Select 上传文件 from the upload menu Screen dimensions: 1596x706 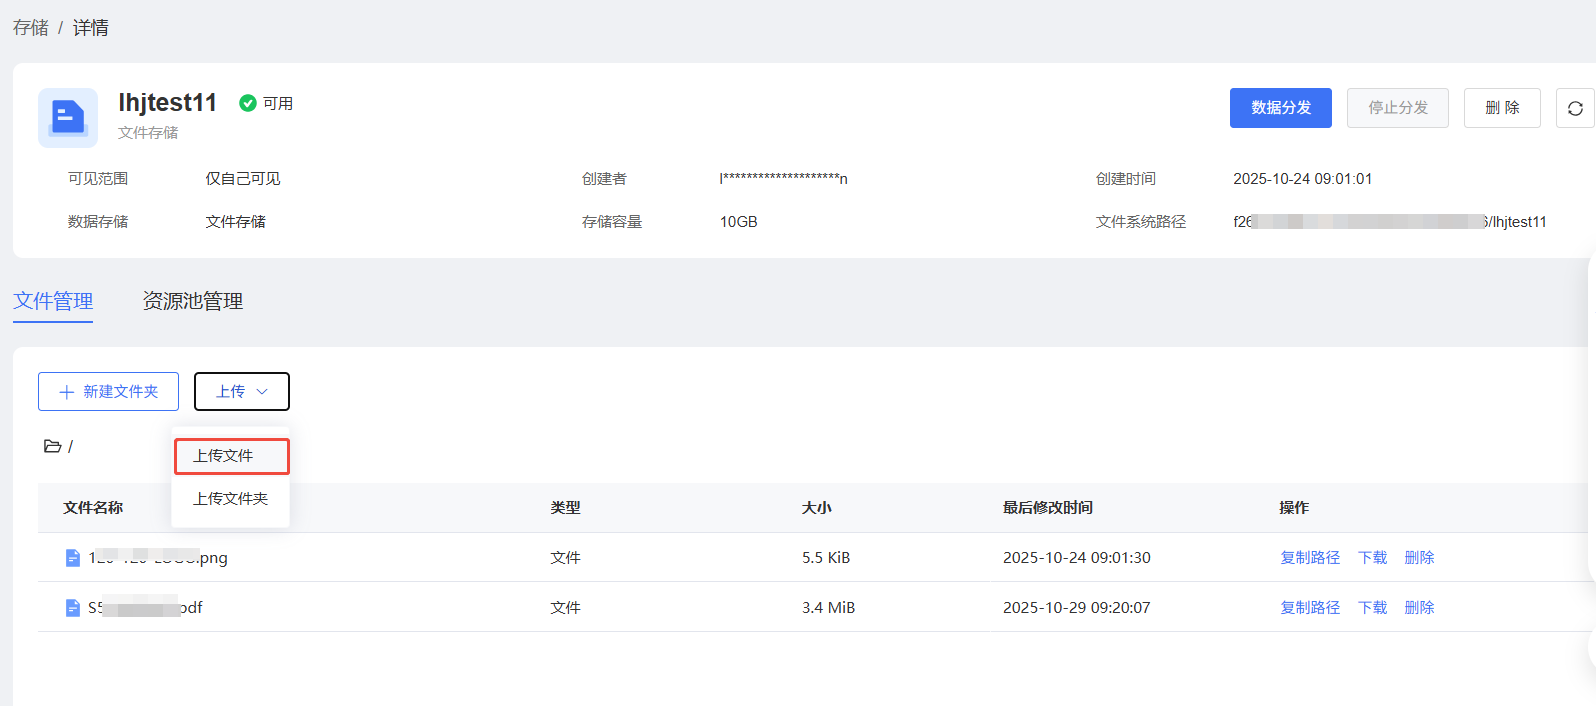(x=231, y=456)
